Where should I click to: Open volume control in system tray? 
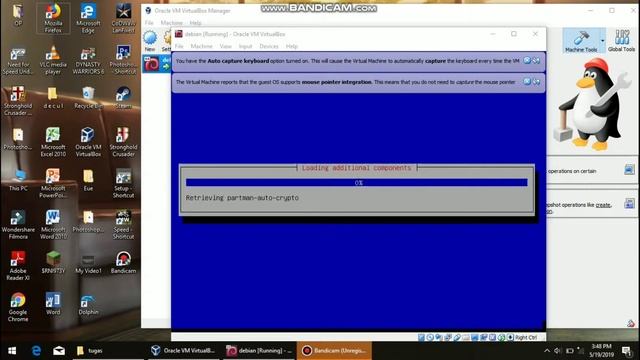(x=558, y=351)
